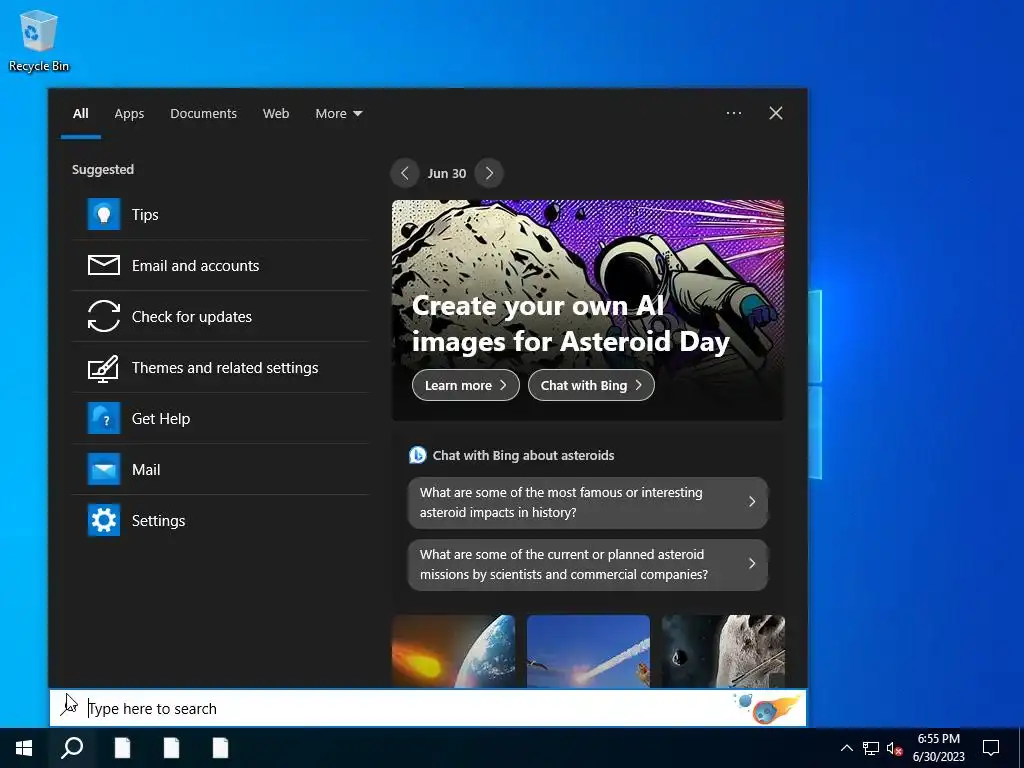Click the Bing chat logo icon
The image size is (1024, 768).
(417, 455)
